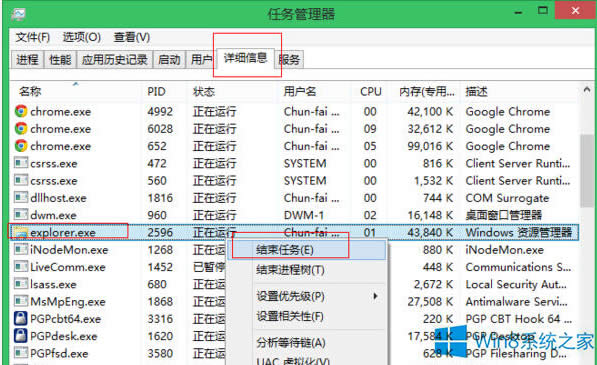Click the scrollbar up arrow
The width and height of the screenshot is (597, 365).
(x=587, y=90)
